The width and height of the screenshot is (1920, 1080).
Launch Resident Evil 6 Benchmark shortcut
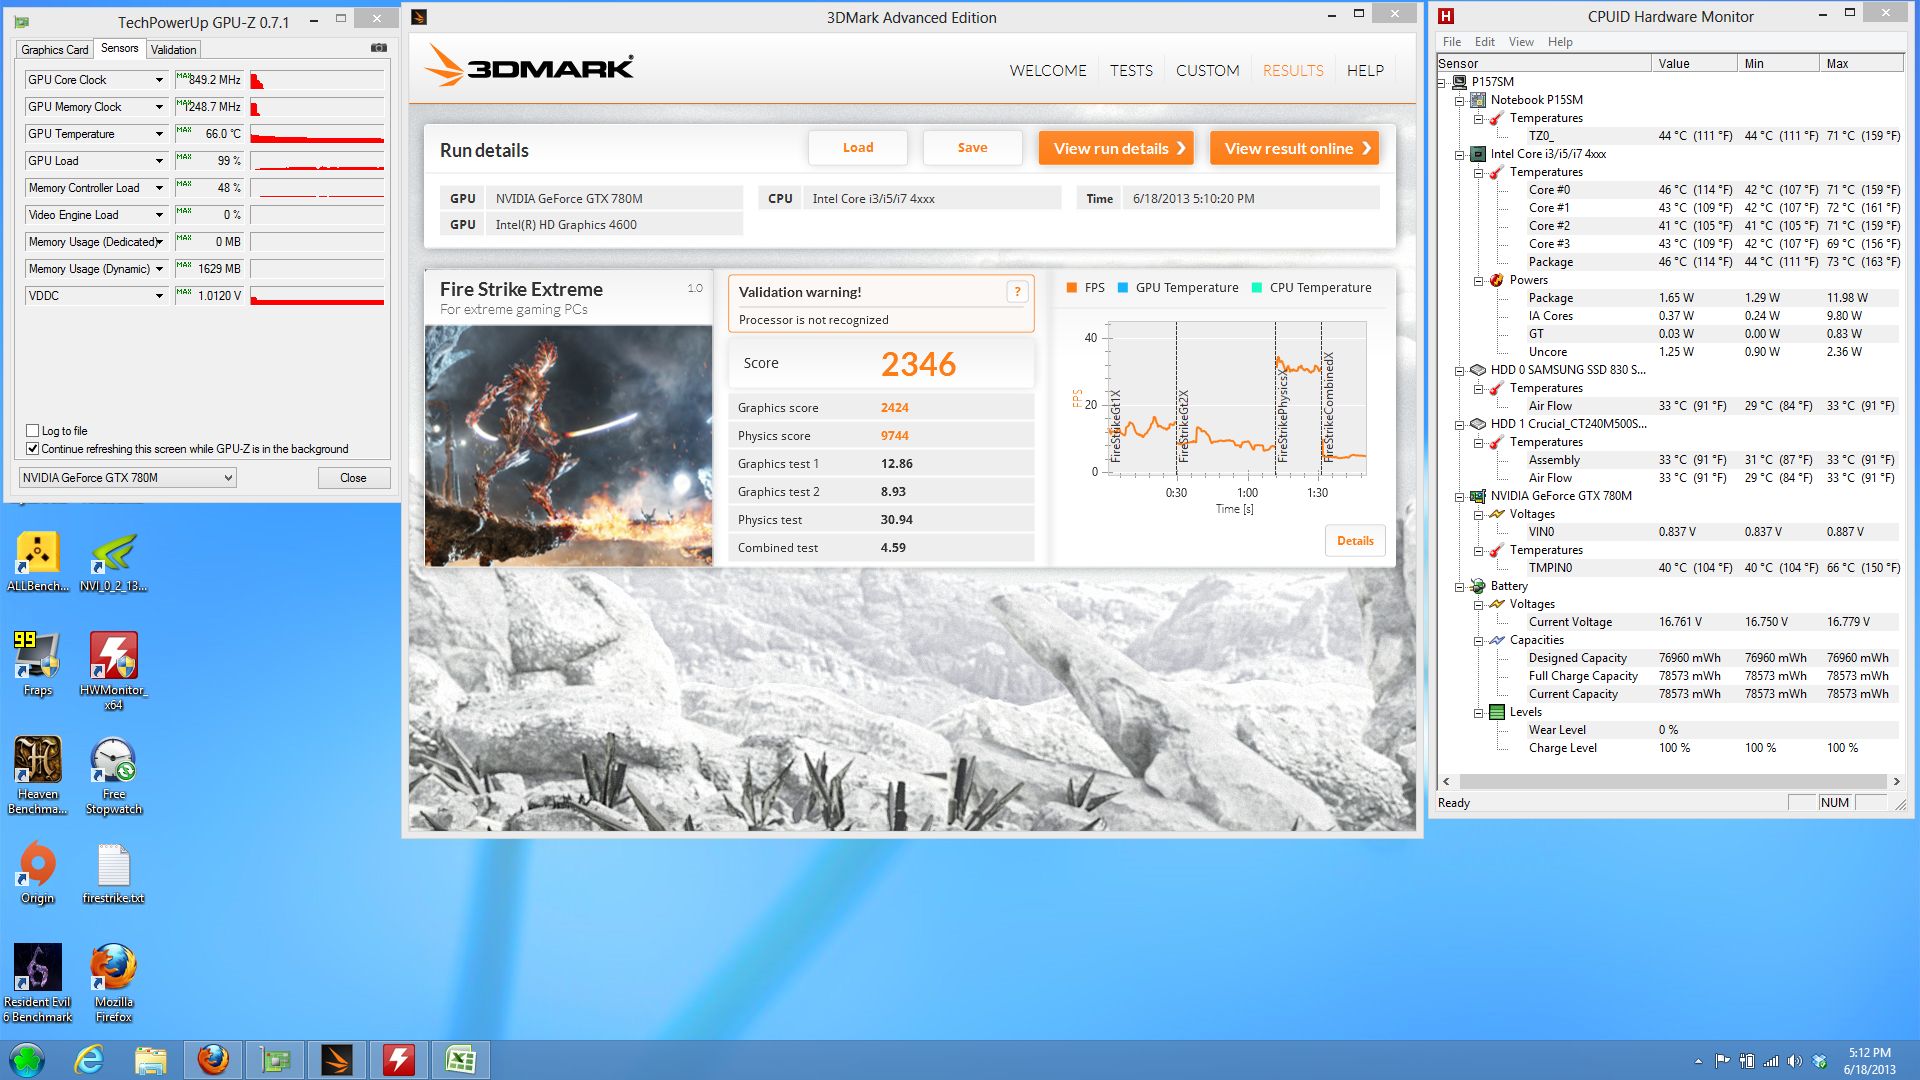tap(38, 983)
